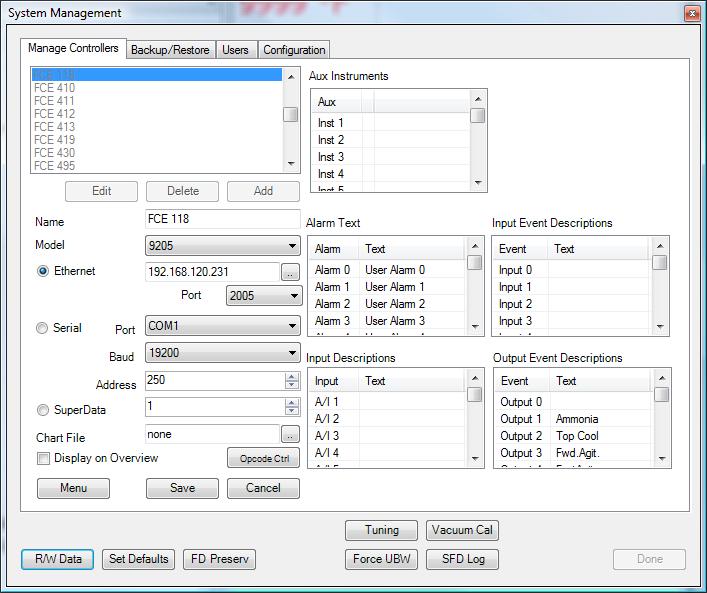Viewport: 707px width, 593px height.
Task: Open the Users tab
Action: (235, 50)
